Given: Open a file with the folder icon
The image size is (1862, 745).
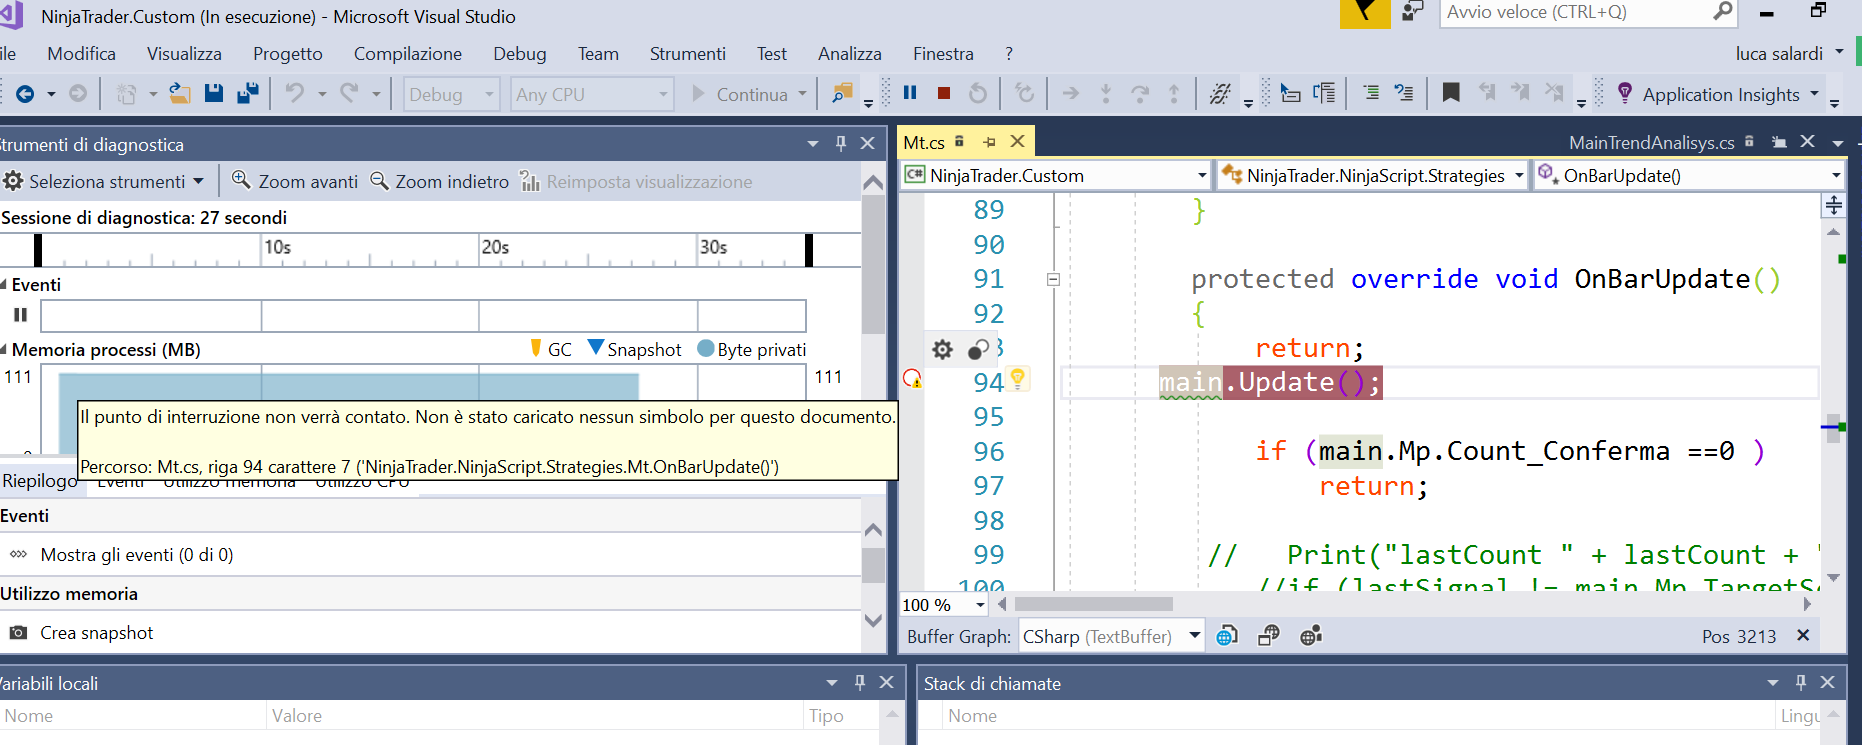Looking at the screenshot, I should (180, 94).
